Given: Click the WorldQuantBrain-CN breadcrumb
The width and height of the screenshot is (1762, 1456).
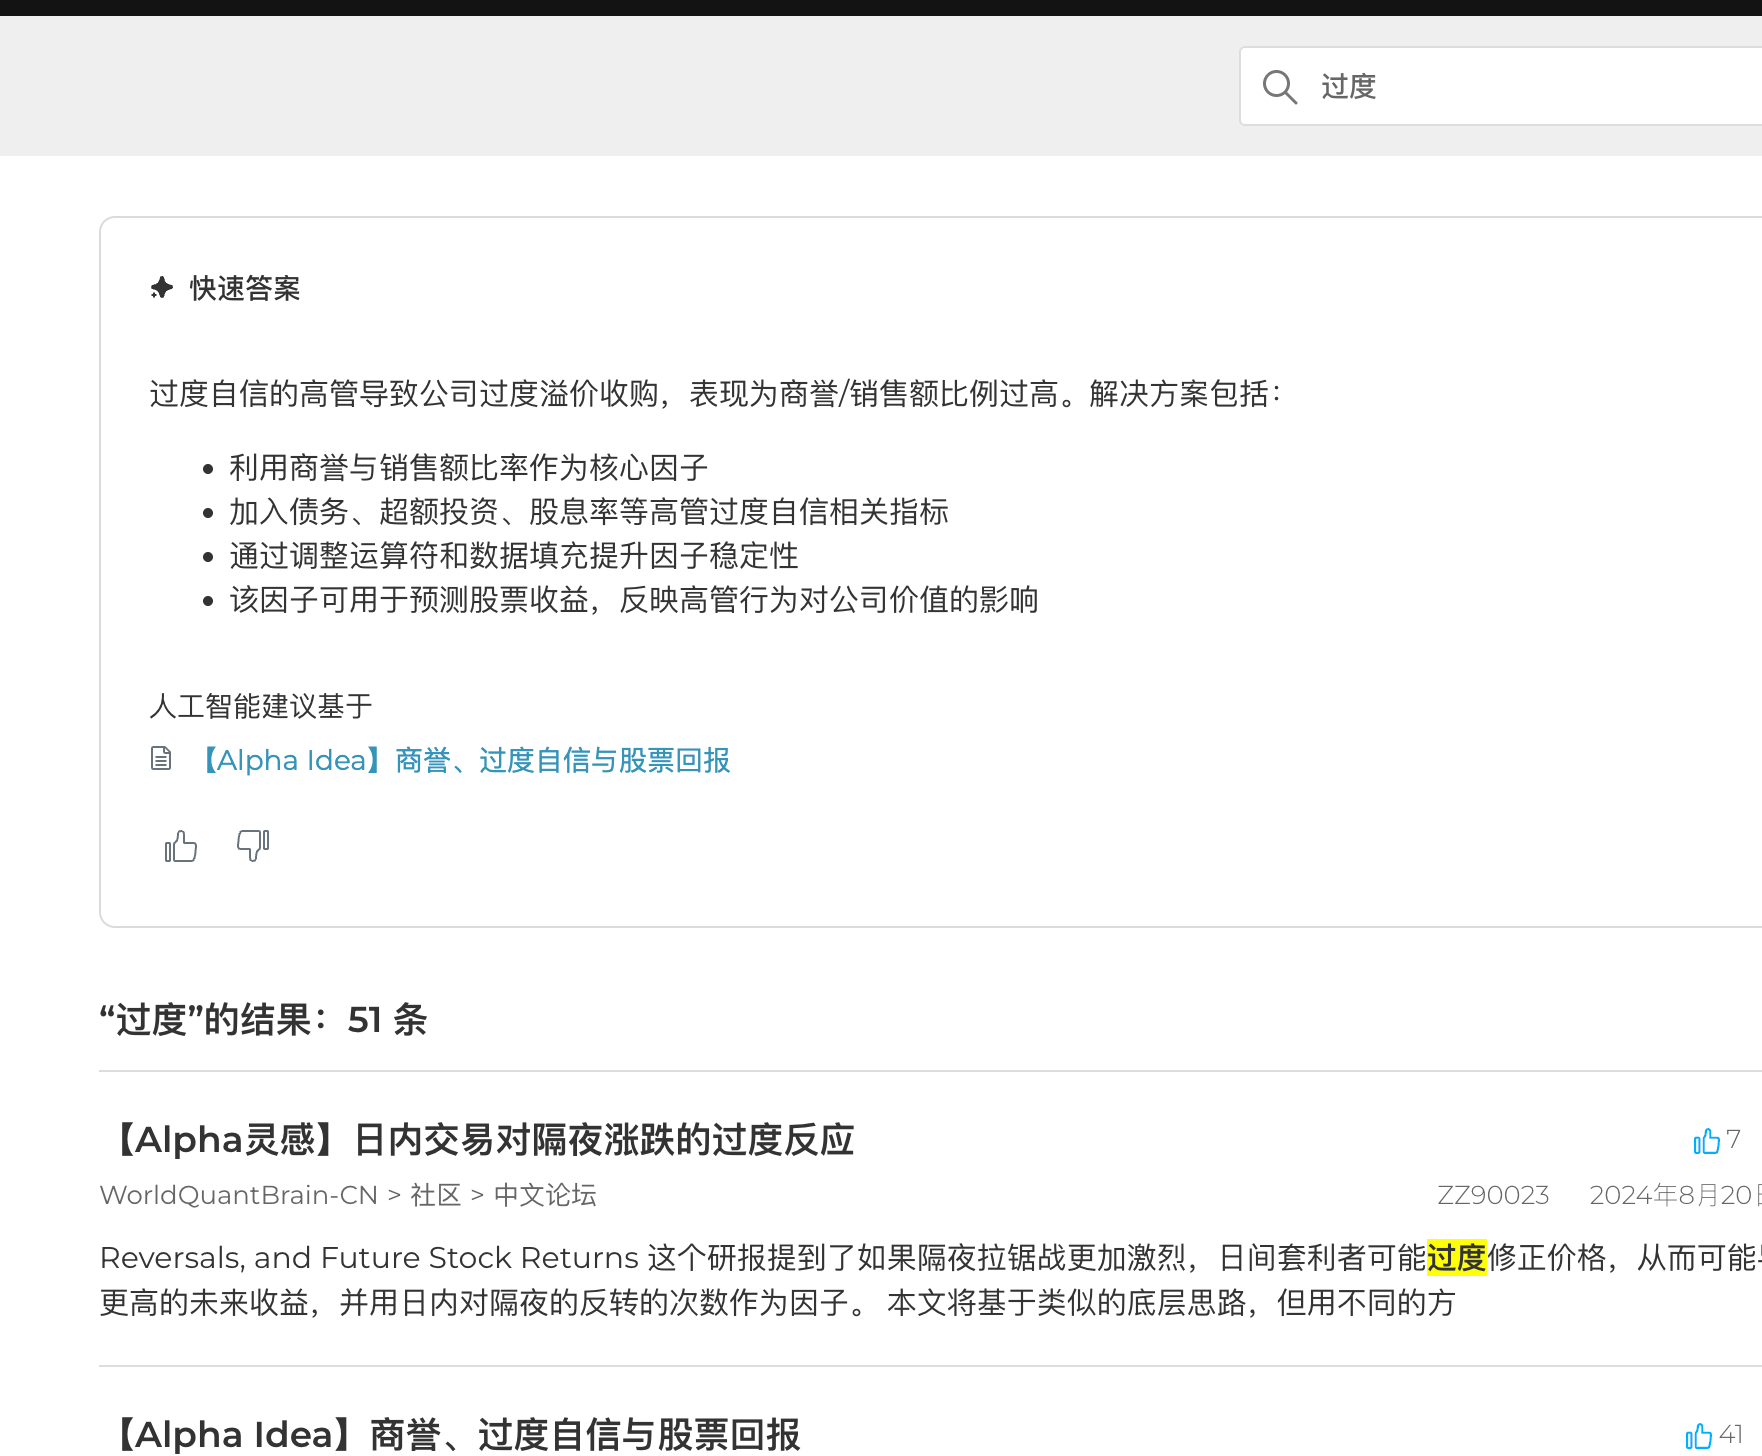Looking at the screenshot, I should point(239,1195).
